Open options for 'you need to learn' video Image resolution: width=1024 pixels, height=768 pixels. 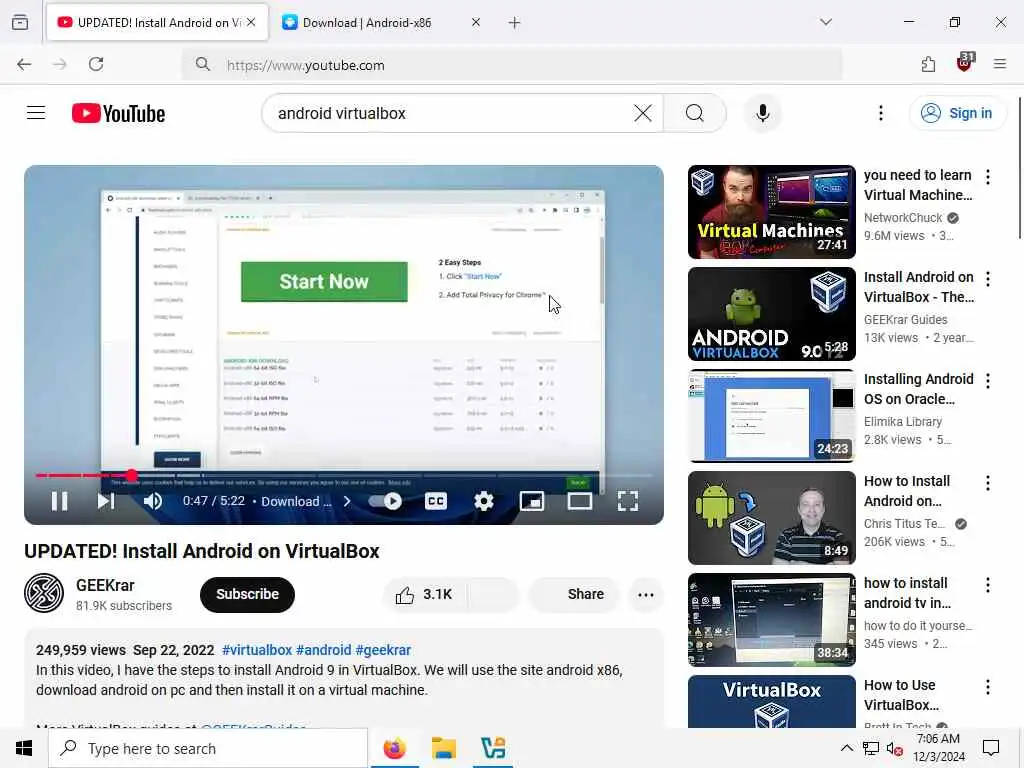987,176
